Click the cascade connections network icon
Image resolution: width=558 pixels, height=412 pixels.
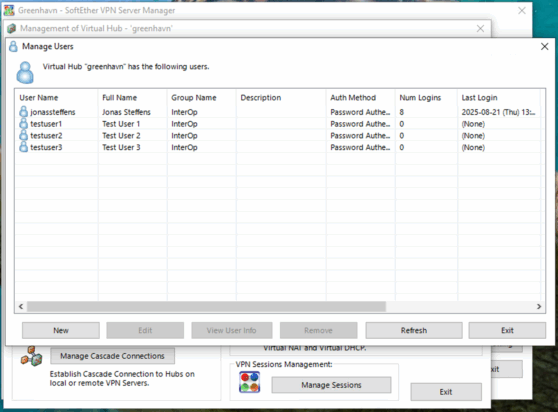tap(31, 356)
